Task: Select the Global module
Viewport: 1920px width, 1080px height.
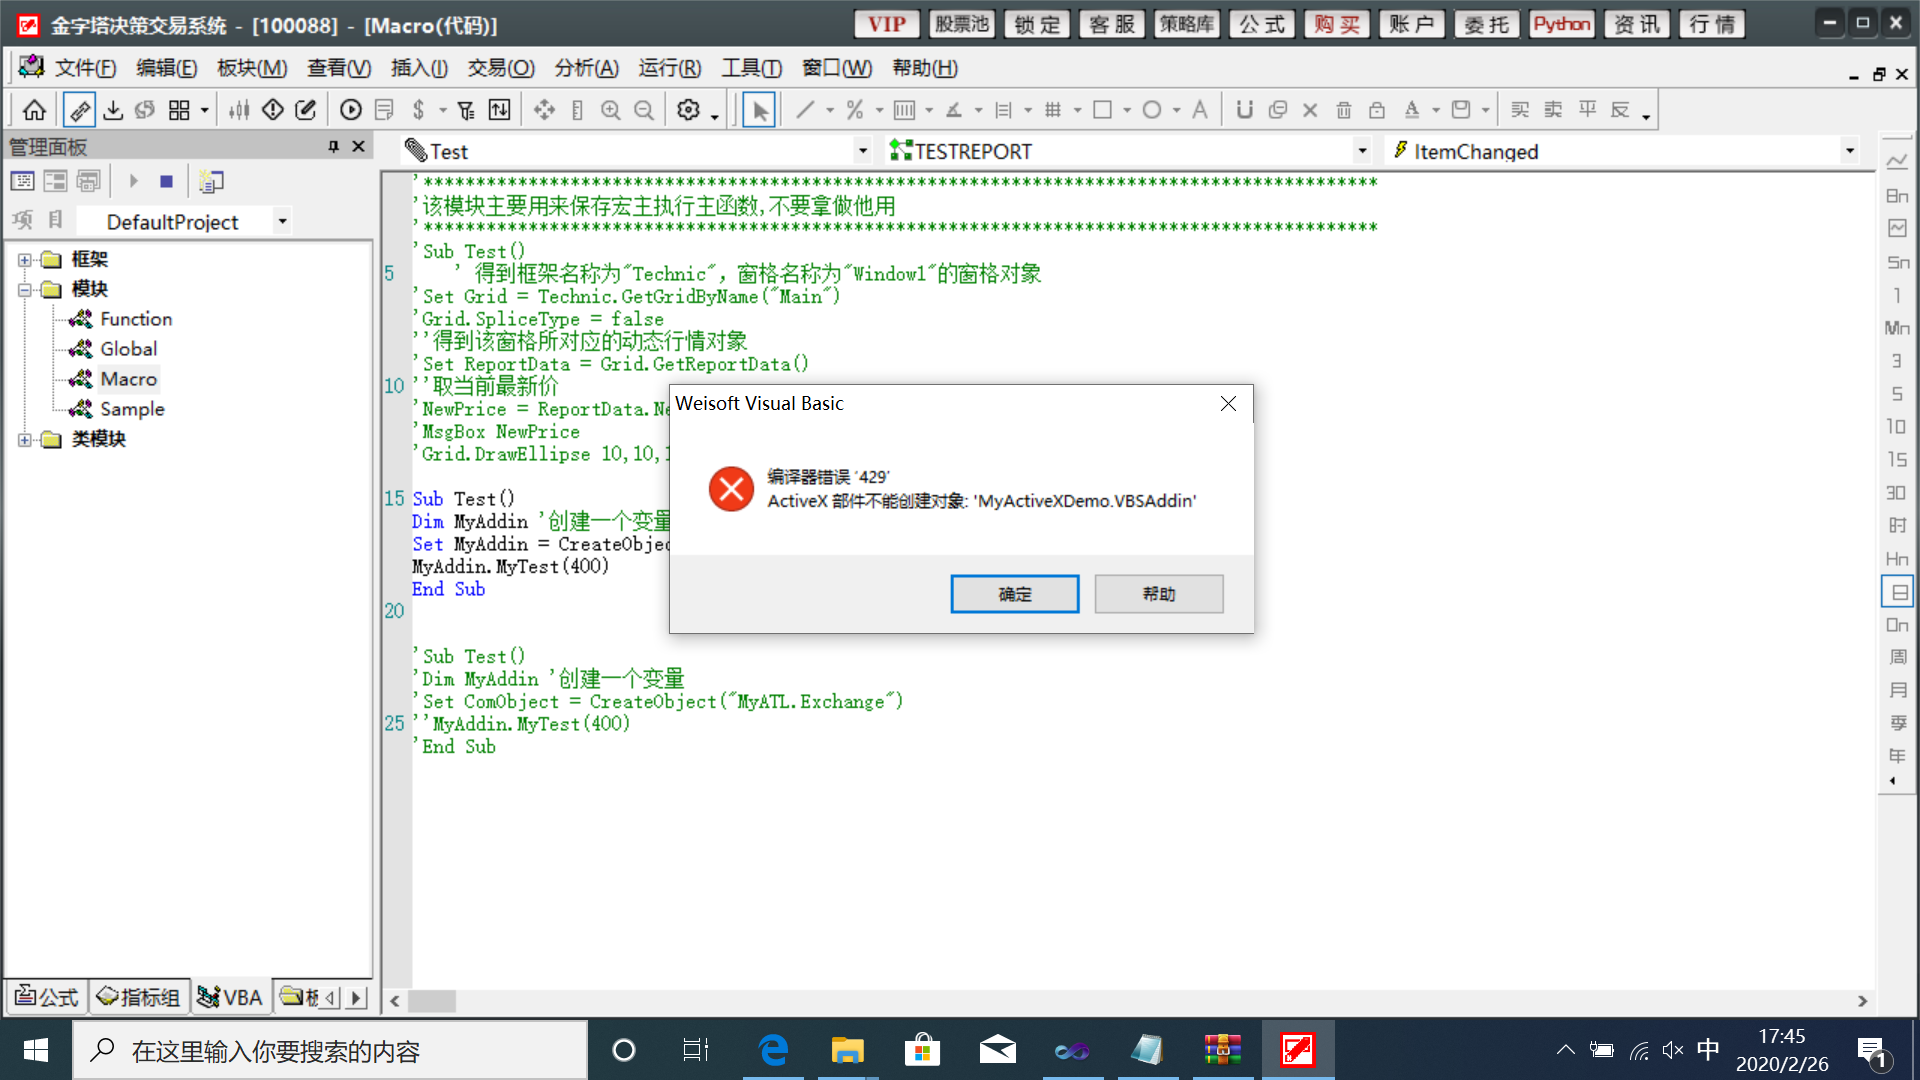Action: 128,349
